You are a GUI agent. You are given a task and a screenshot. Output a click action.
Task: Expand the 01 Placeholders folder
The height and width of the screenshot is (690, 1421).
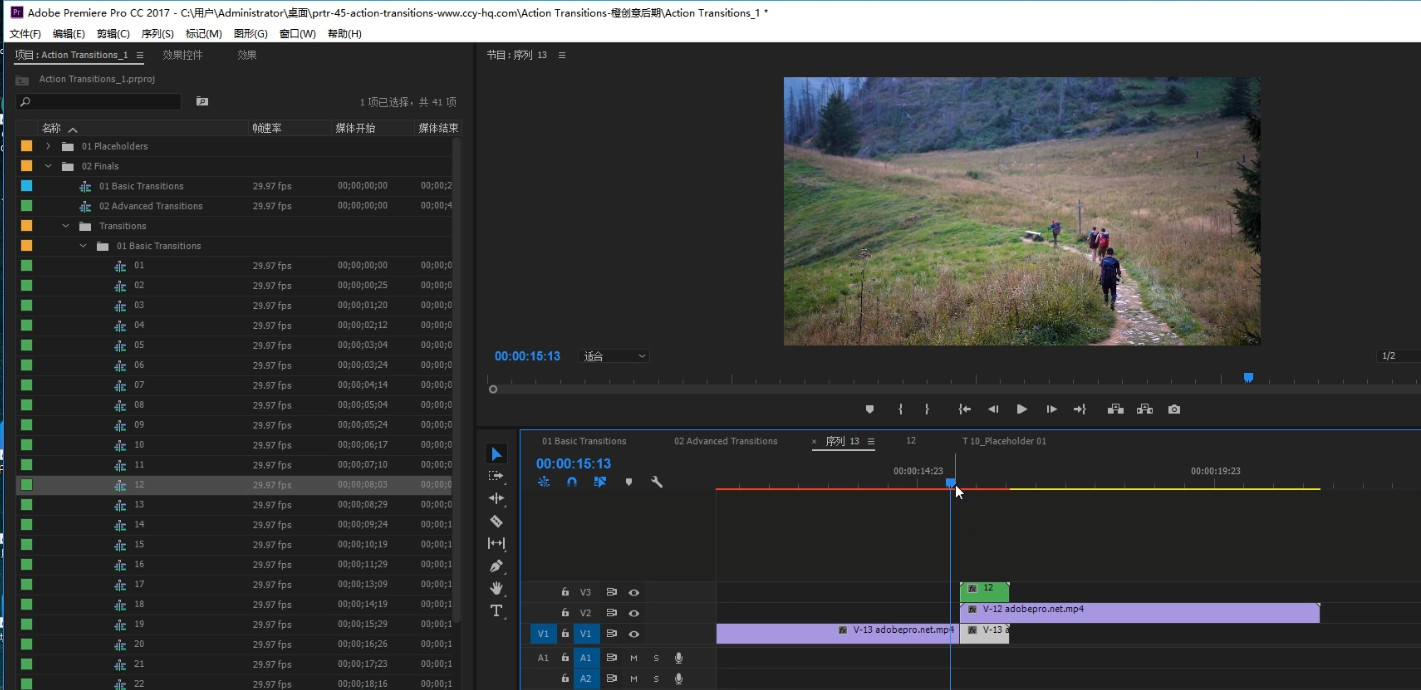coord(48,146)
